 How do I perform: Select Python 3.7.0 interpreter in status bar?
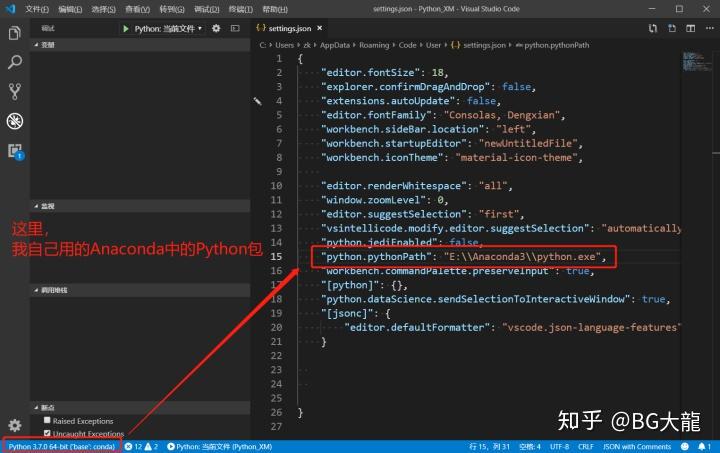tap(62, 446)
